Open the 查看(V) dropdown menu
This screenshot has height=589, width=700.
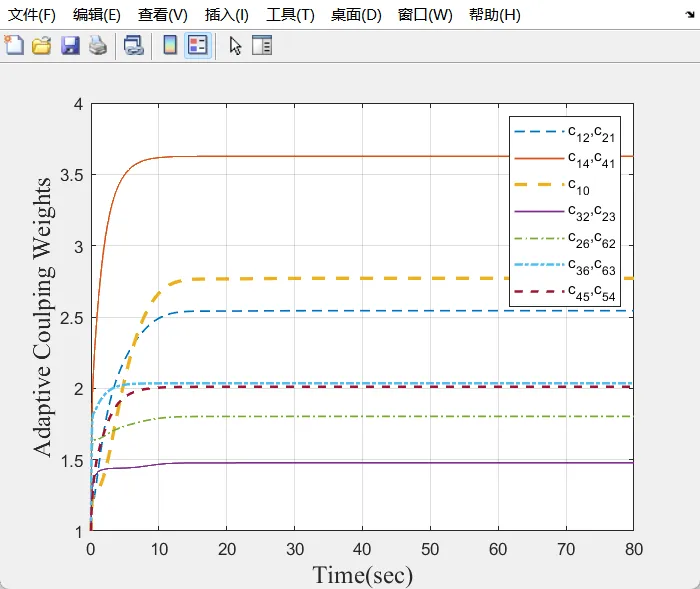pos(162,15)
